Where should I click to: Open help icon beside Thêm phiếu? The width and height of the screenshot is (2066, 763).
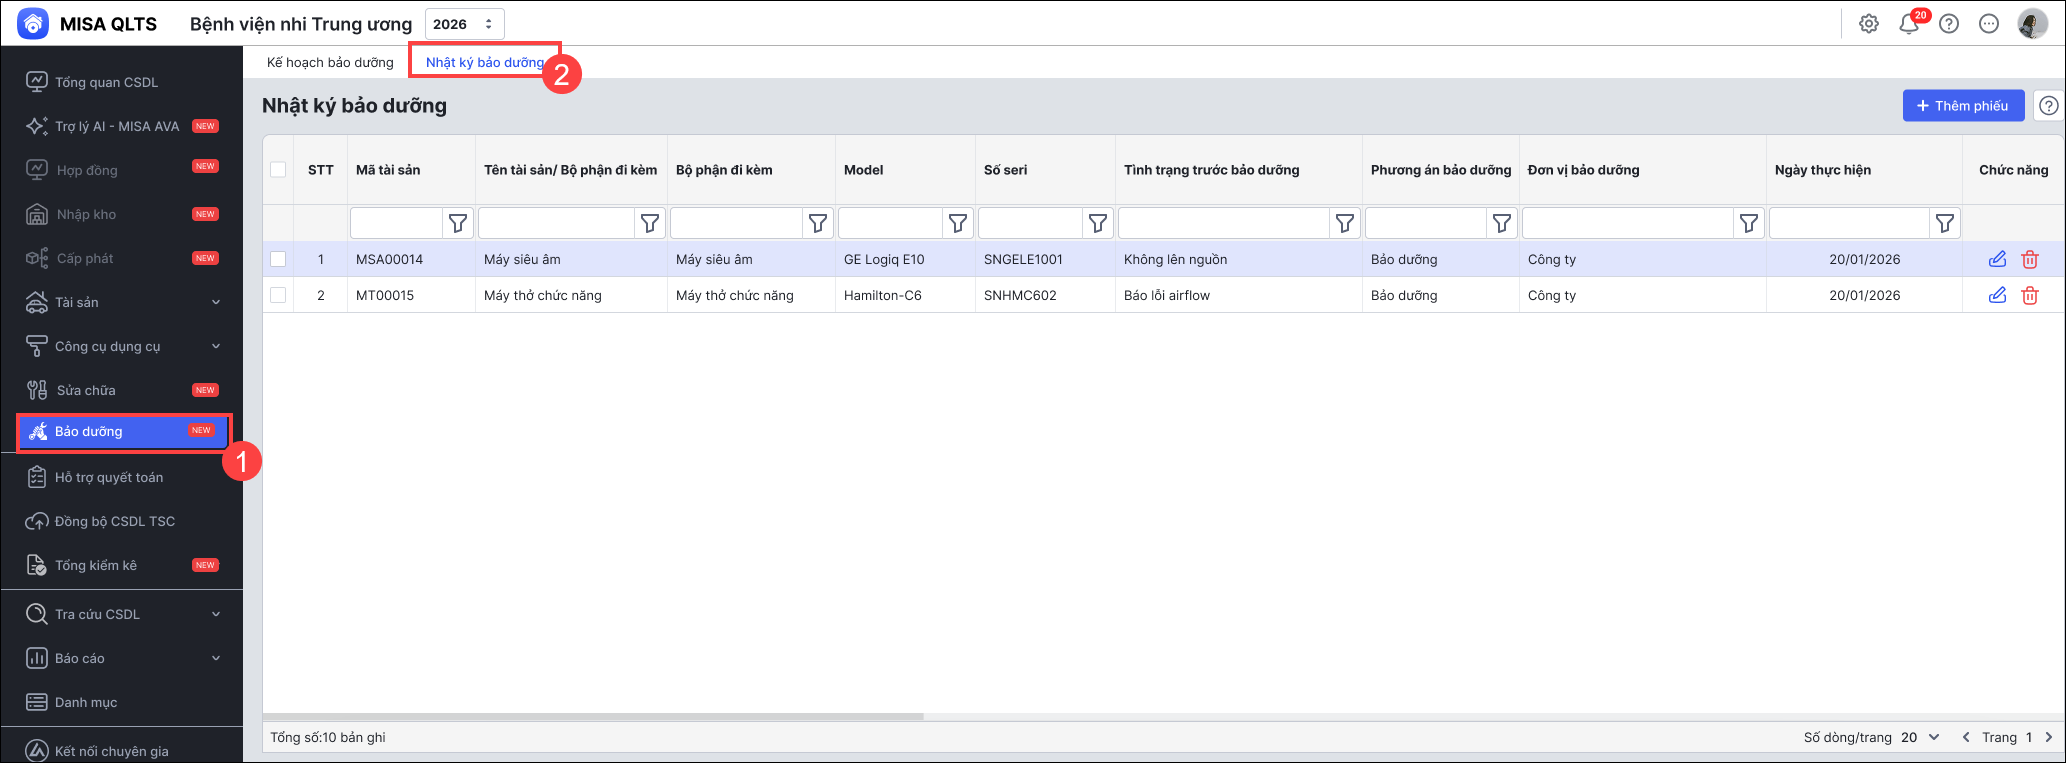(2048, 106)
